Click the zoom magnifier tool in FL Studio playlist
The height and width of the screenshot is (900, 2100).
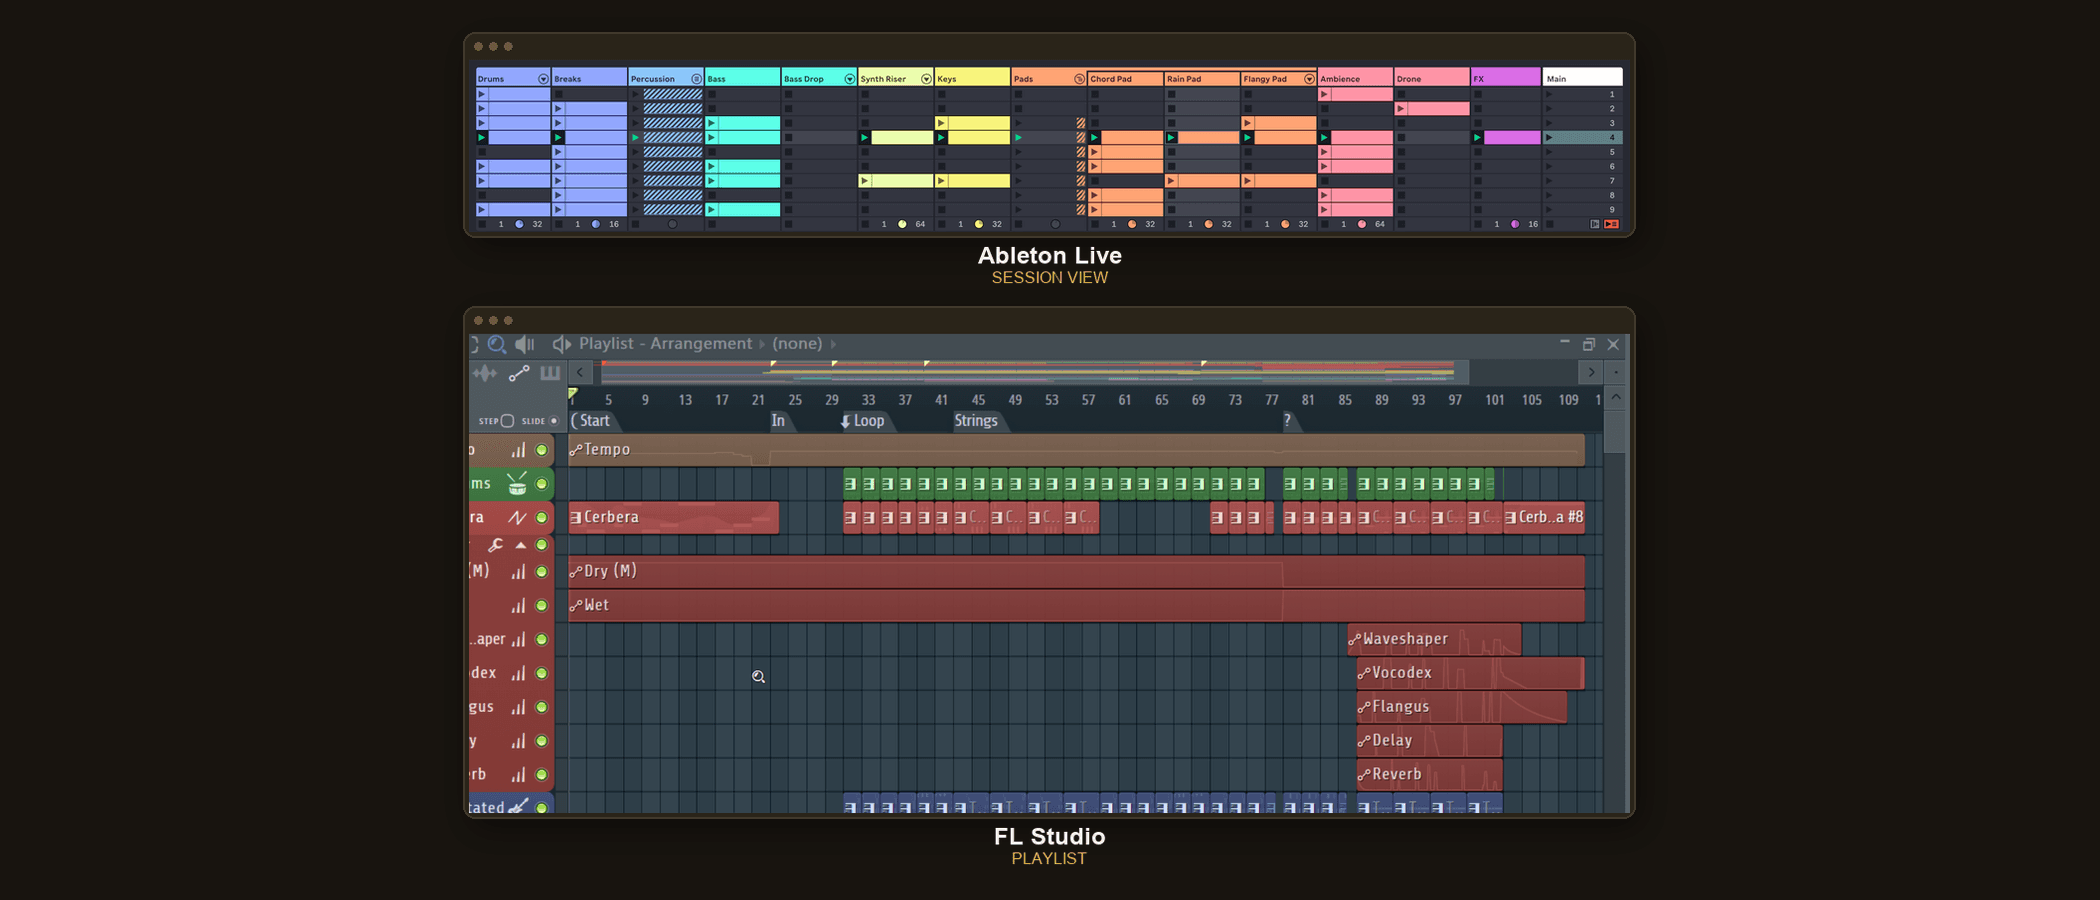[497, 344]
